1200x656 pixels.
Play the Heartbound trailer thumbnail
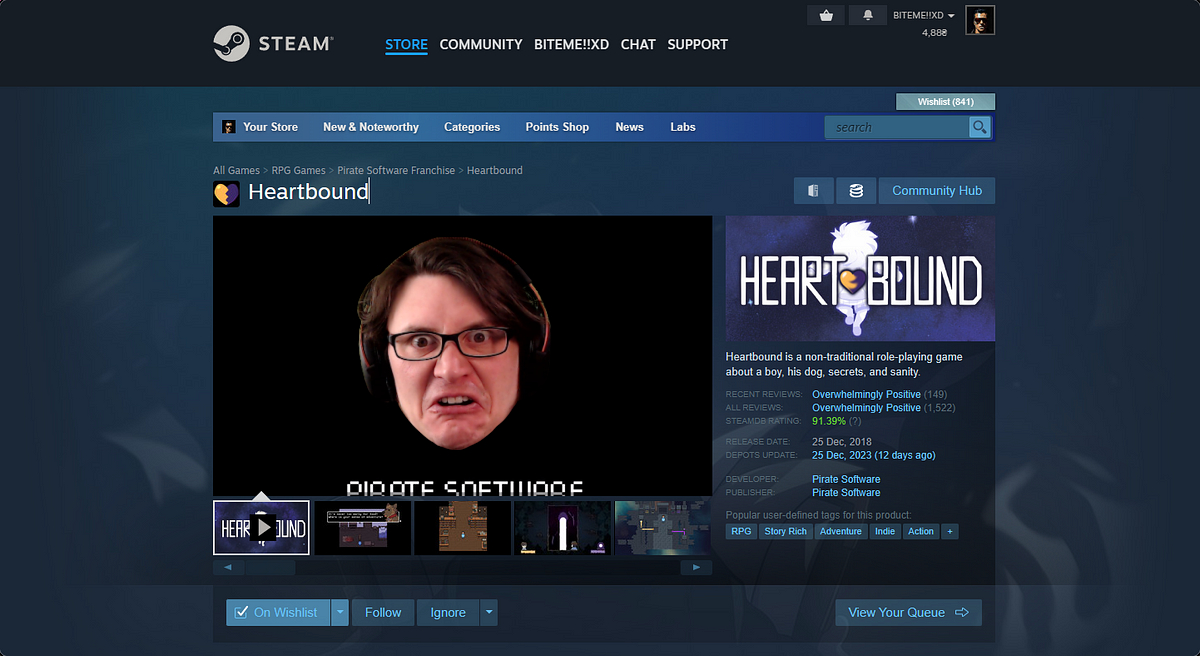261,527
